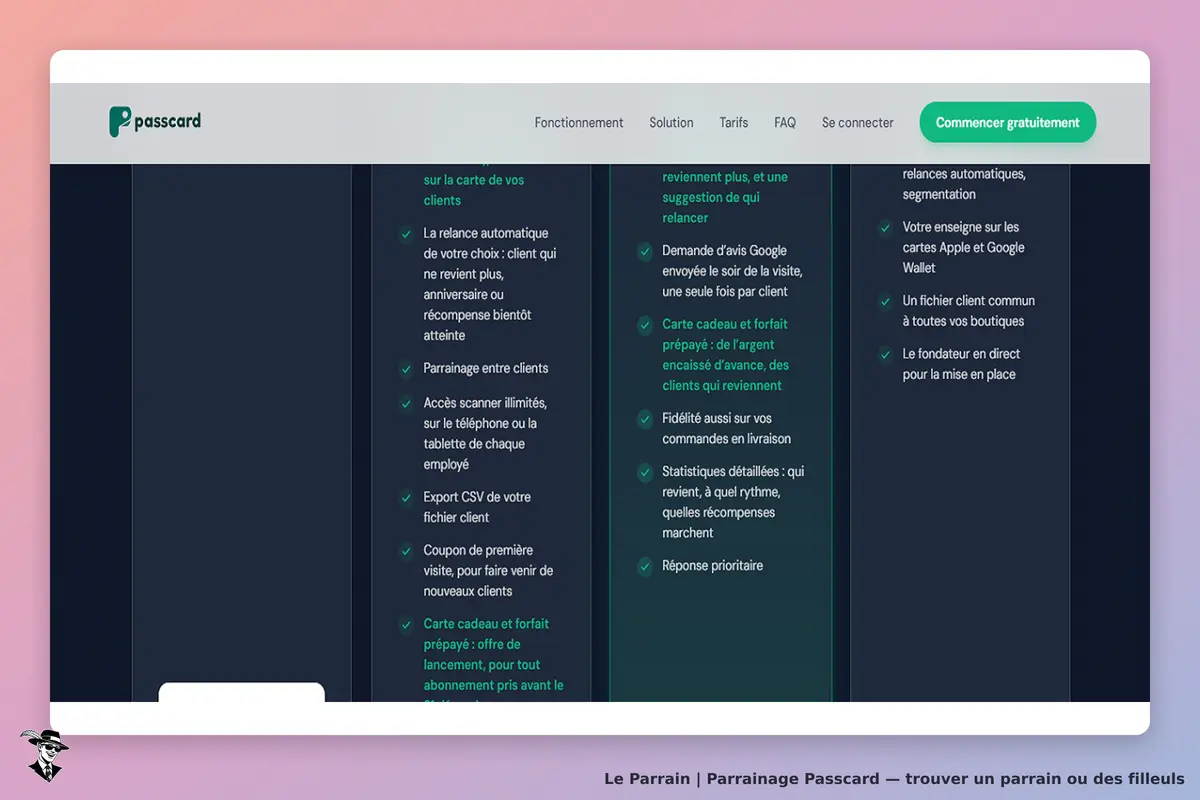Click 'Réponse prioritaire' text

click(712, 566)
